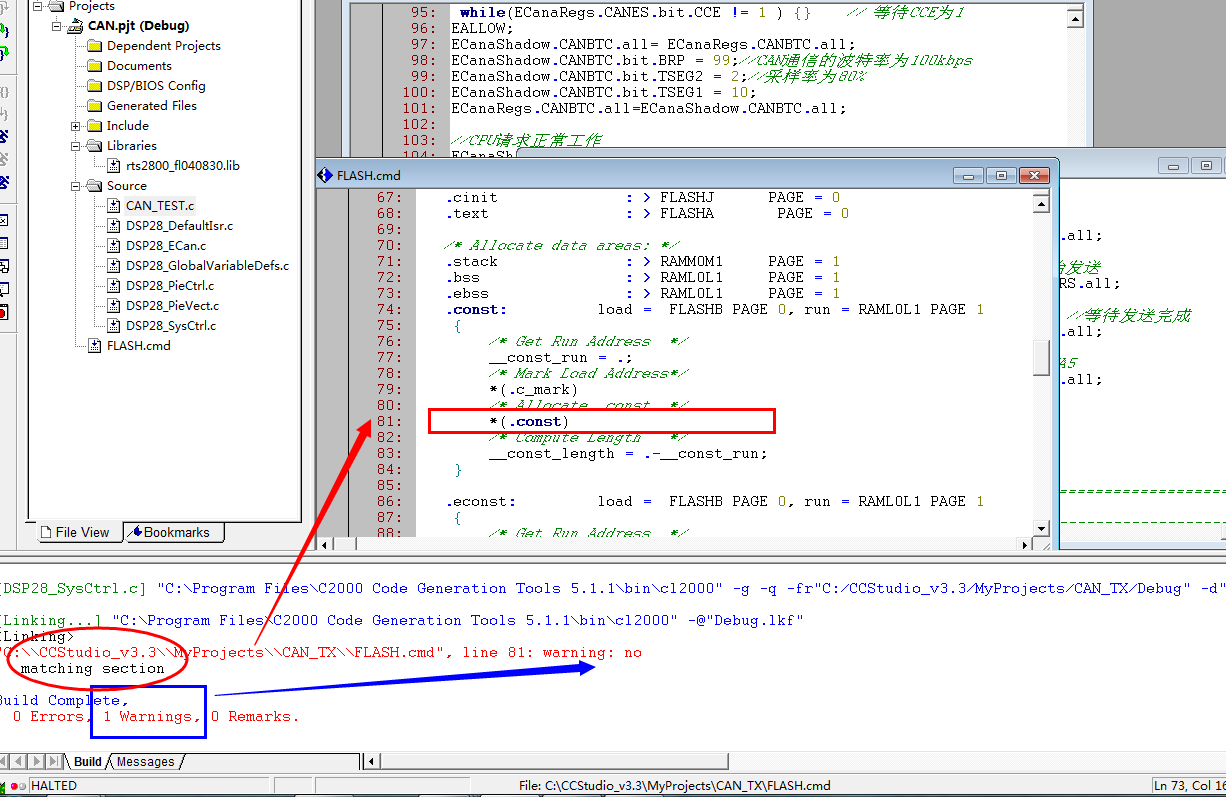Image resolution: width=1226 pixels, height=797 pixels.
Task: Click the file path in status bar
Action: [673, 786]
